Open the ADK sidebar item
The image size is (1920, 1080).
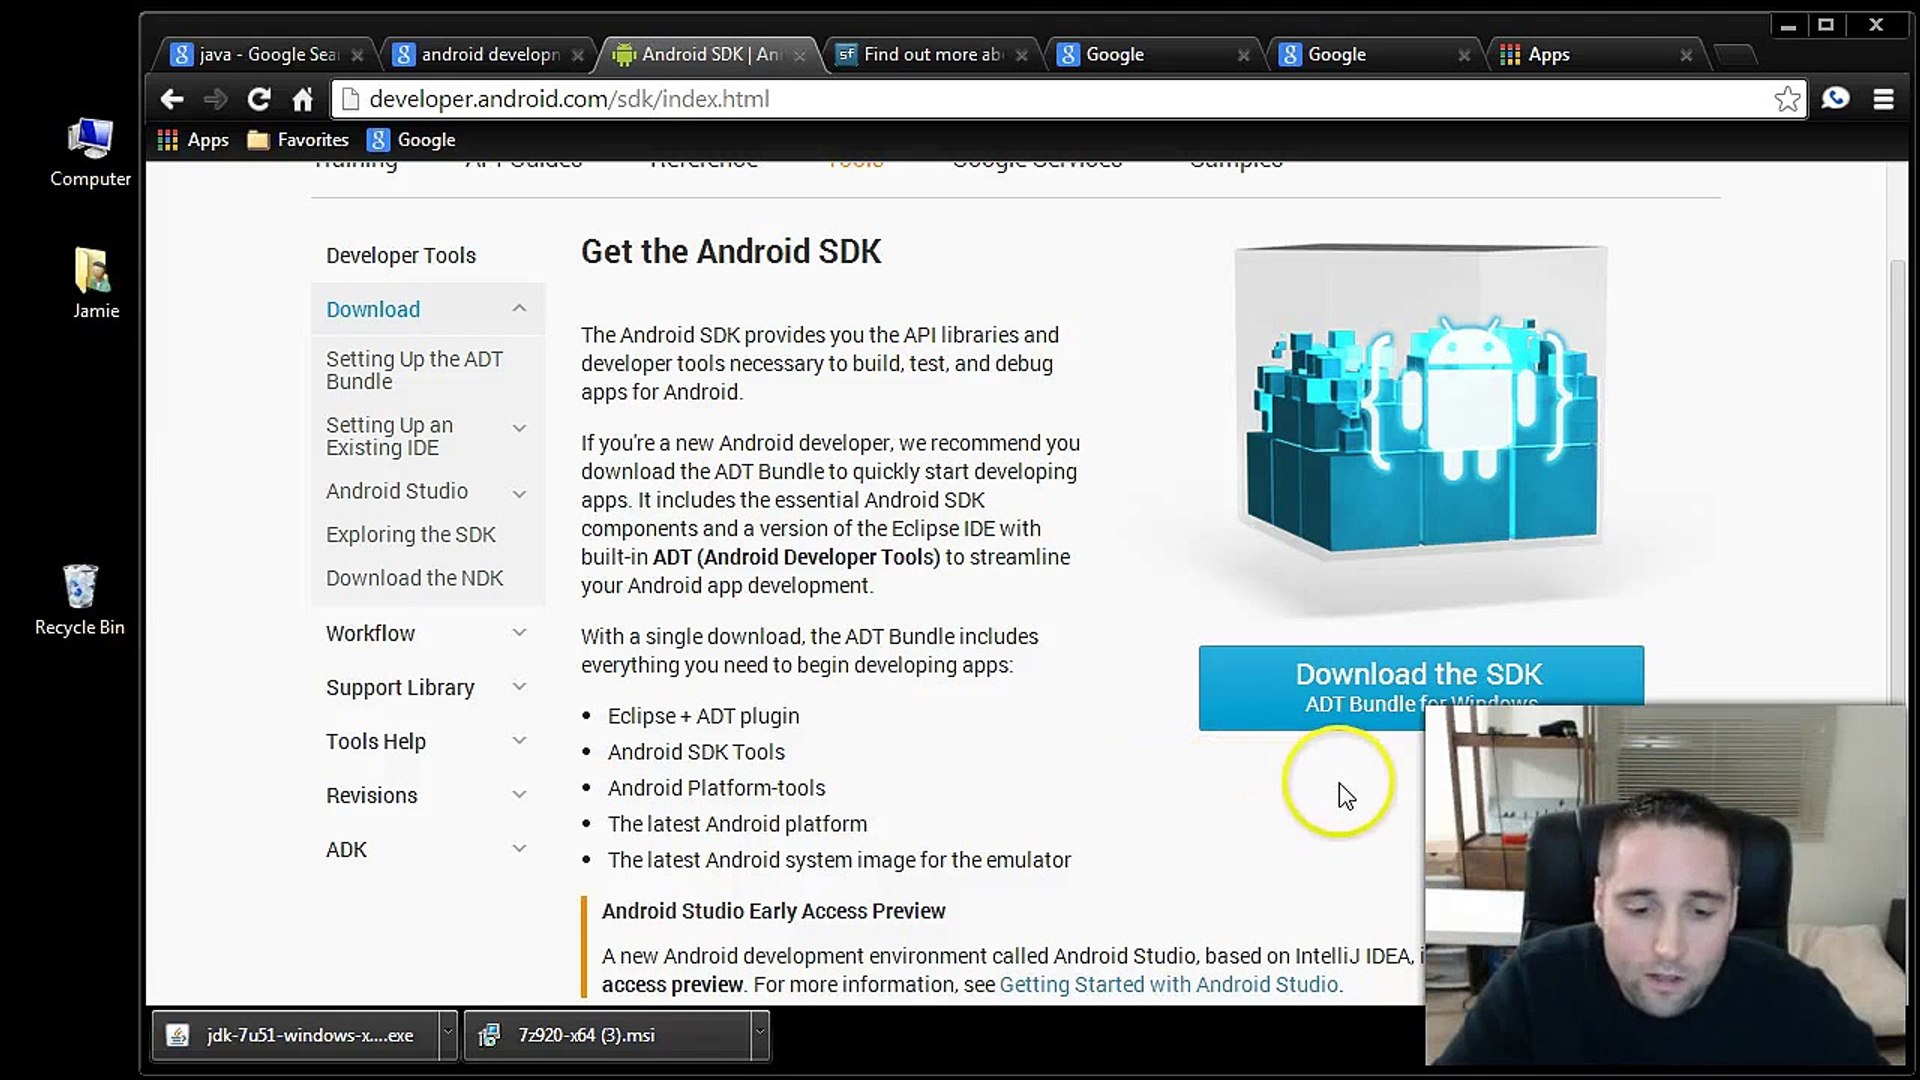click(x=346, y=849)
